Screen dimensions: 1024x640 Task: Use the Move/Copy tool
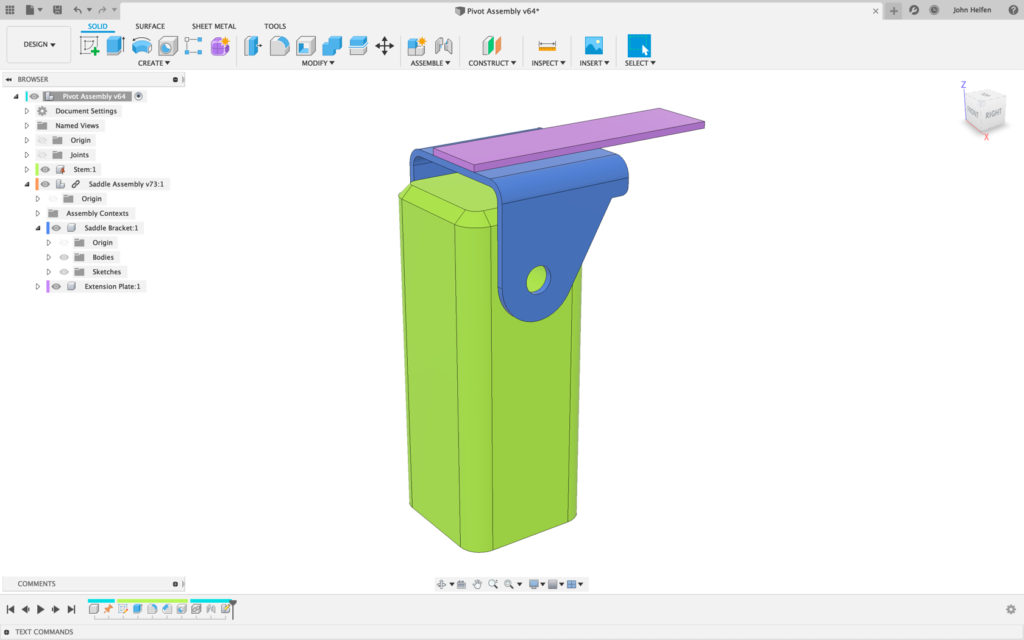point(386,45)
